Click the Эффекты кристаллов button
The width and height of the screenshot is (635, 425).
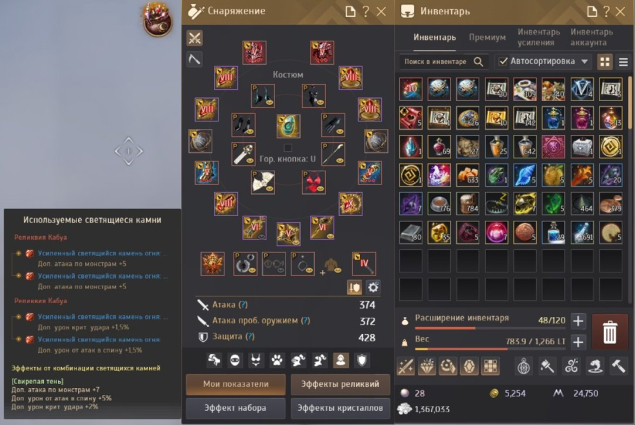coord(340,408)
